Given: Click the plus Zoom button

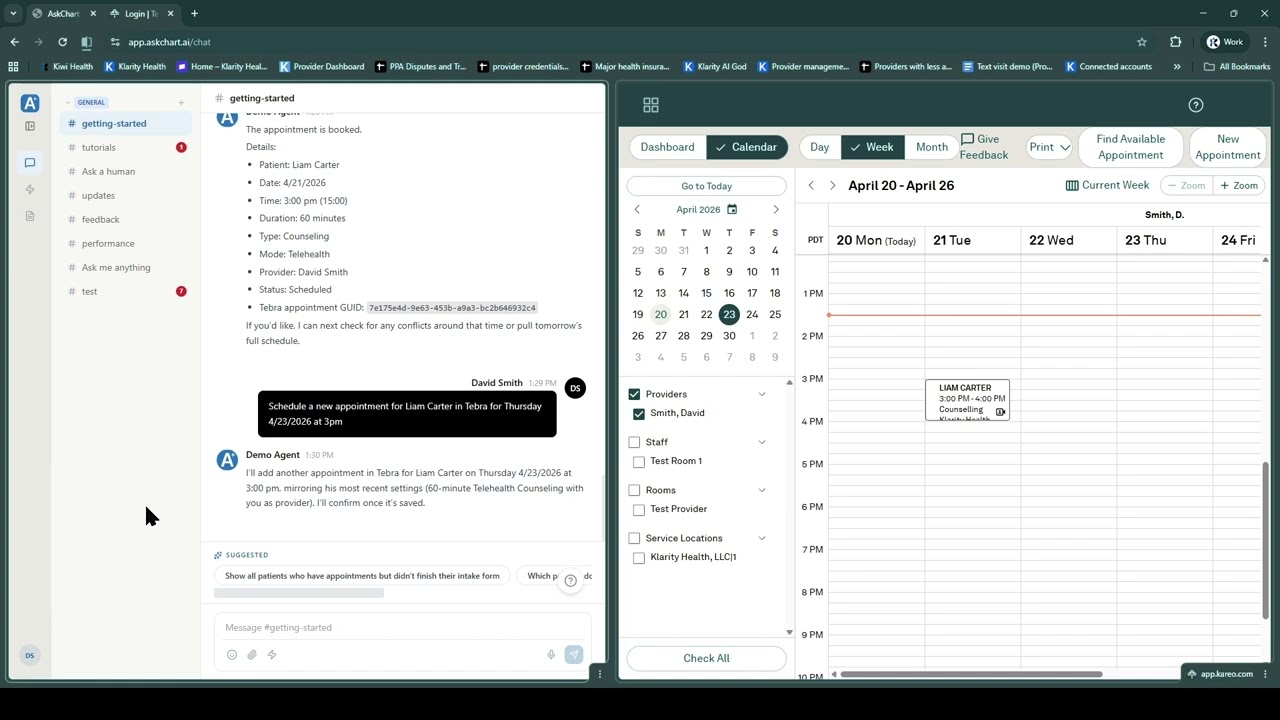Looking at the screenshot, I should point(1238,185).
